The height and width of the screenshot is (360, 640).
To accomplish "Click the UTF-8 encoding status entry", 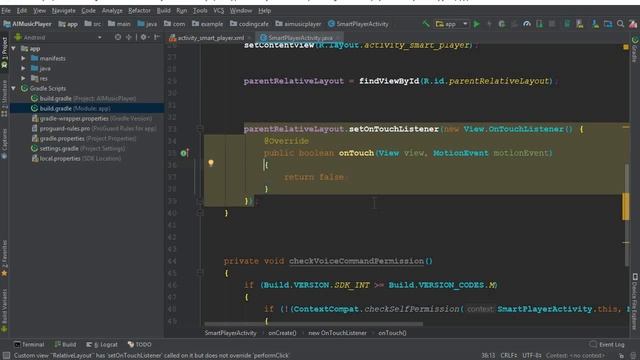I will coord(531,356).
